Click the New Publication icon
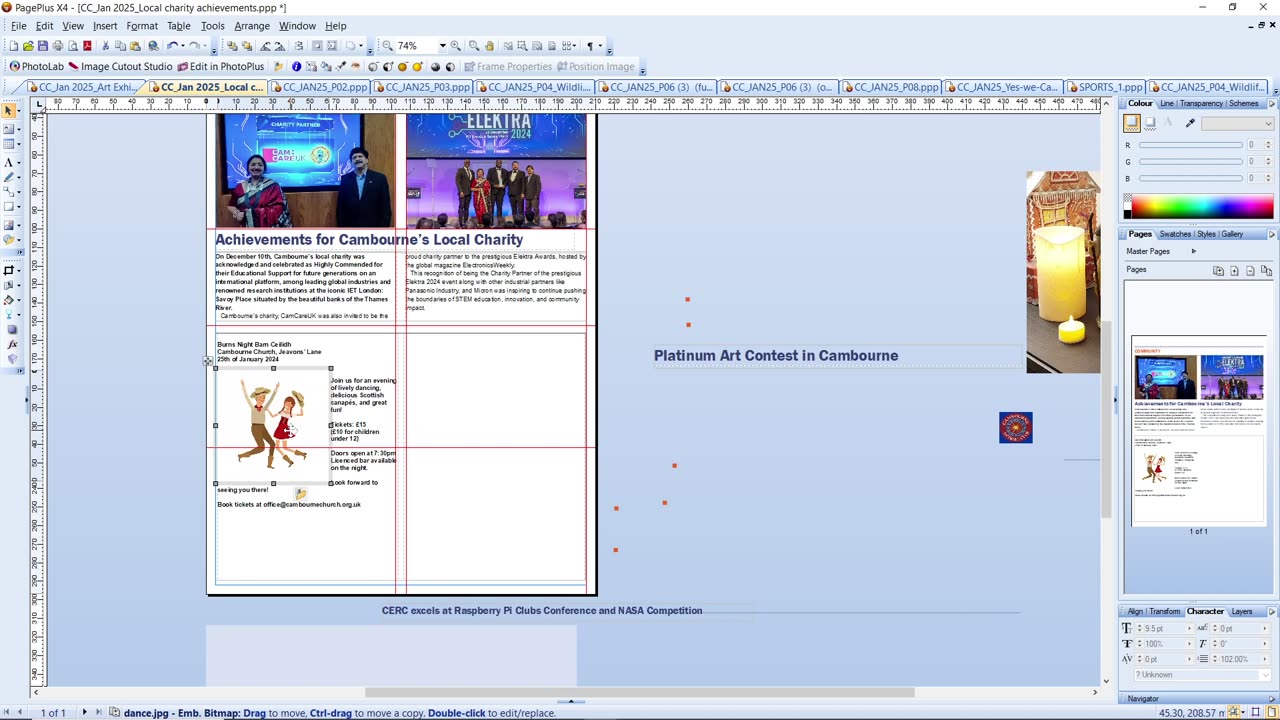Screen dimensions: 1280x720 (x=13, y=46)
